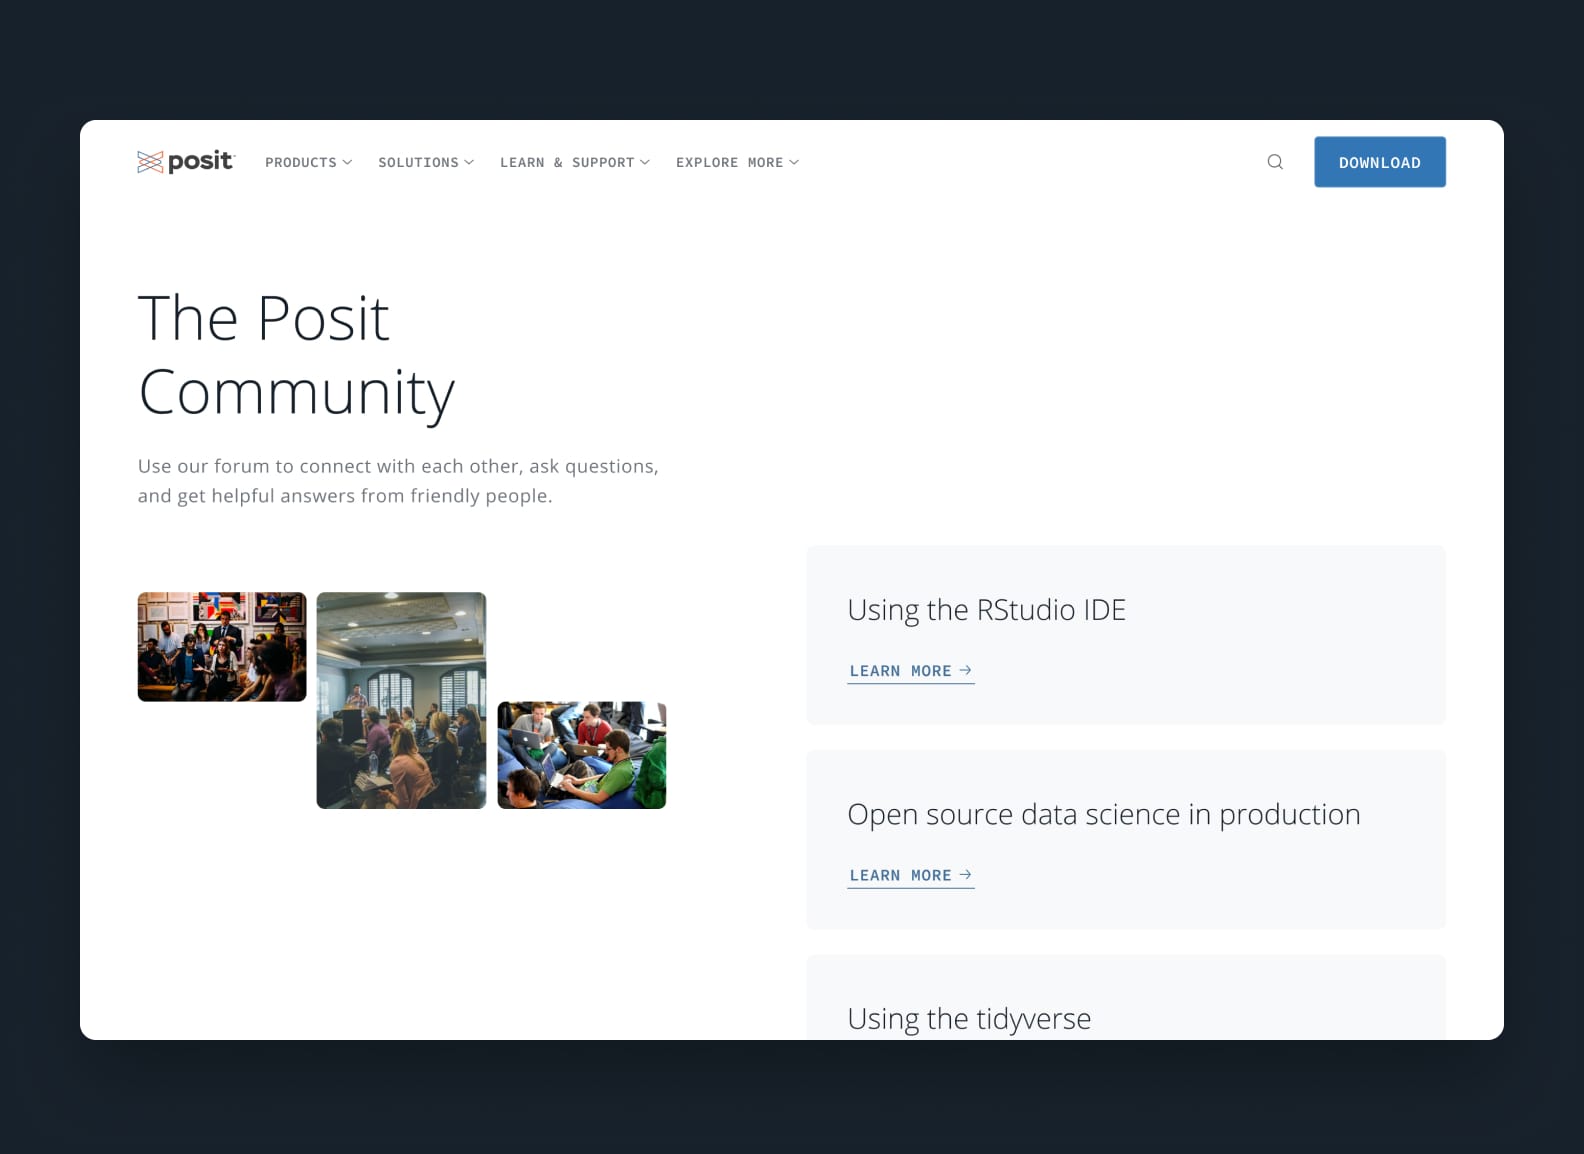Open the Learn & Support menu
The image size is (1584, 1154).
click(x=575, y=162)
